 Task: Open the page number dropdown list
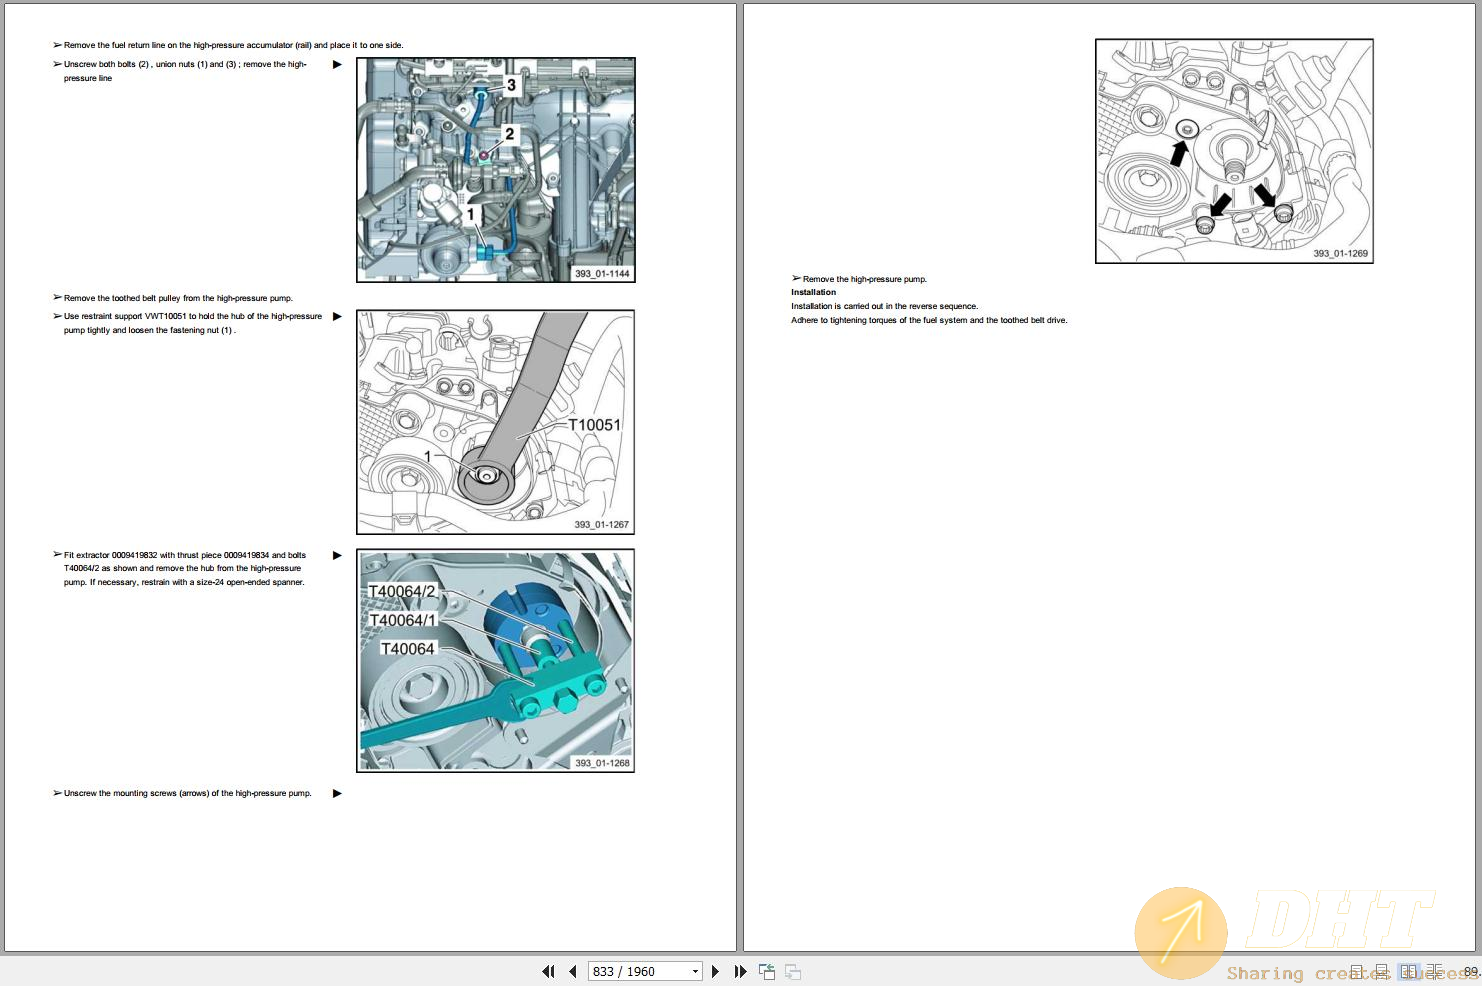pos(695,971)
